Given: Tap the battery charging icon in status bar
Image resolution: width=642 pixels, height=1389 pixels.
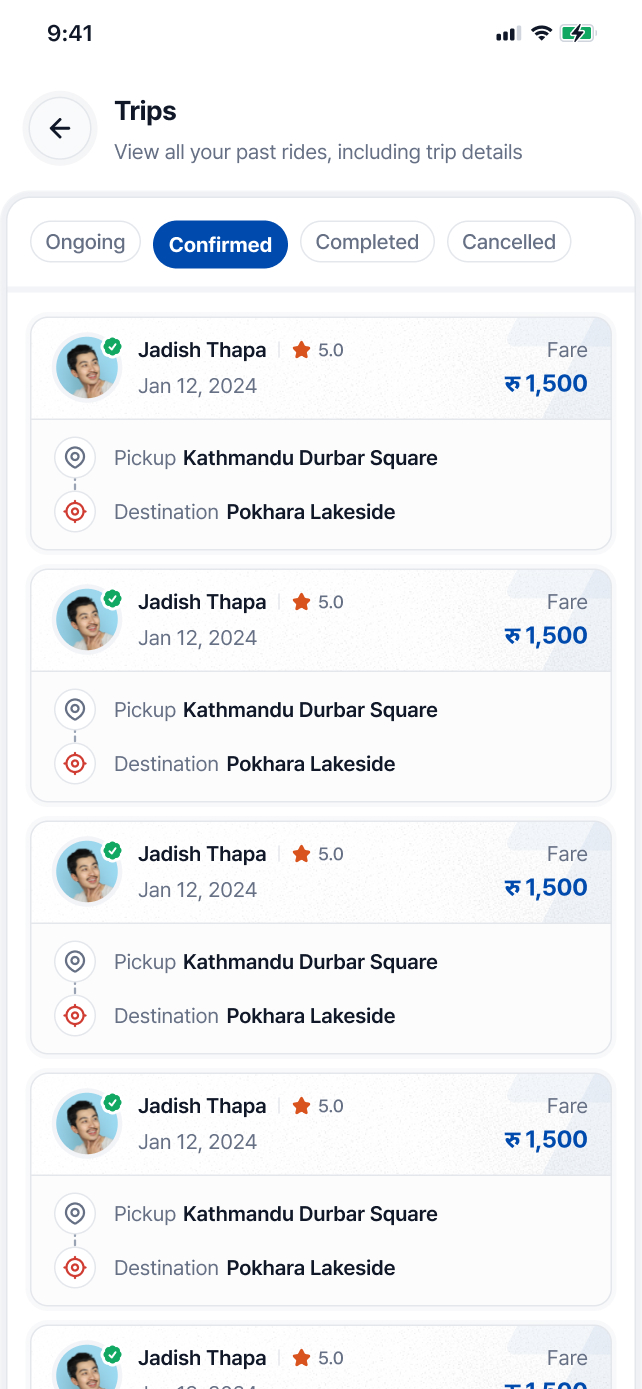Looking at the screenshot, I should (x=577, y=33).
